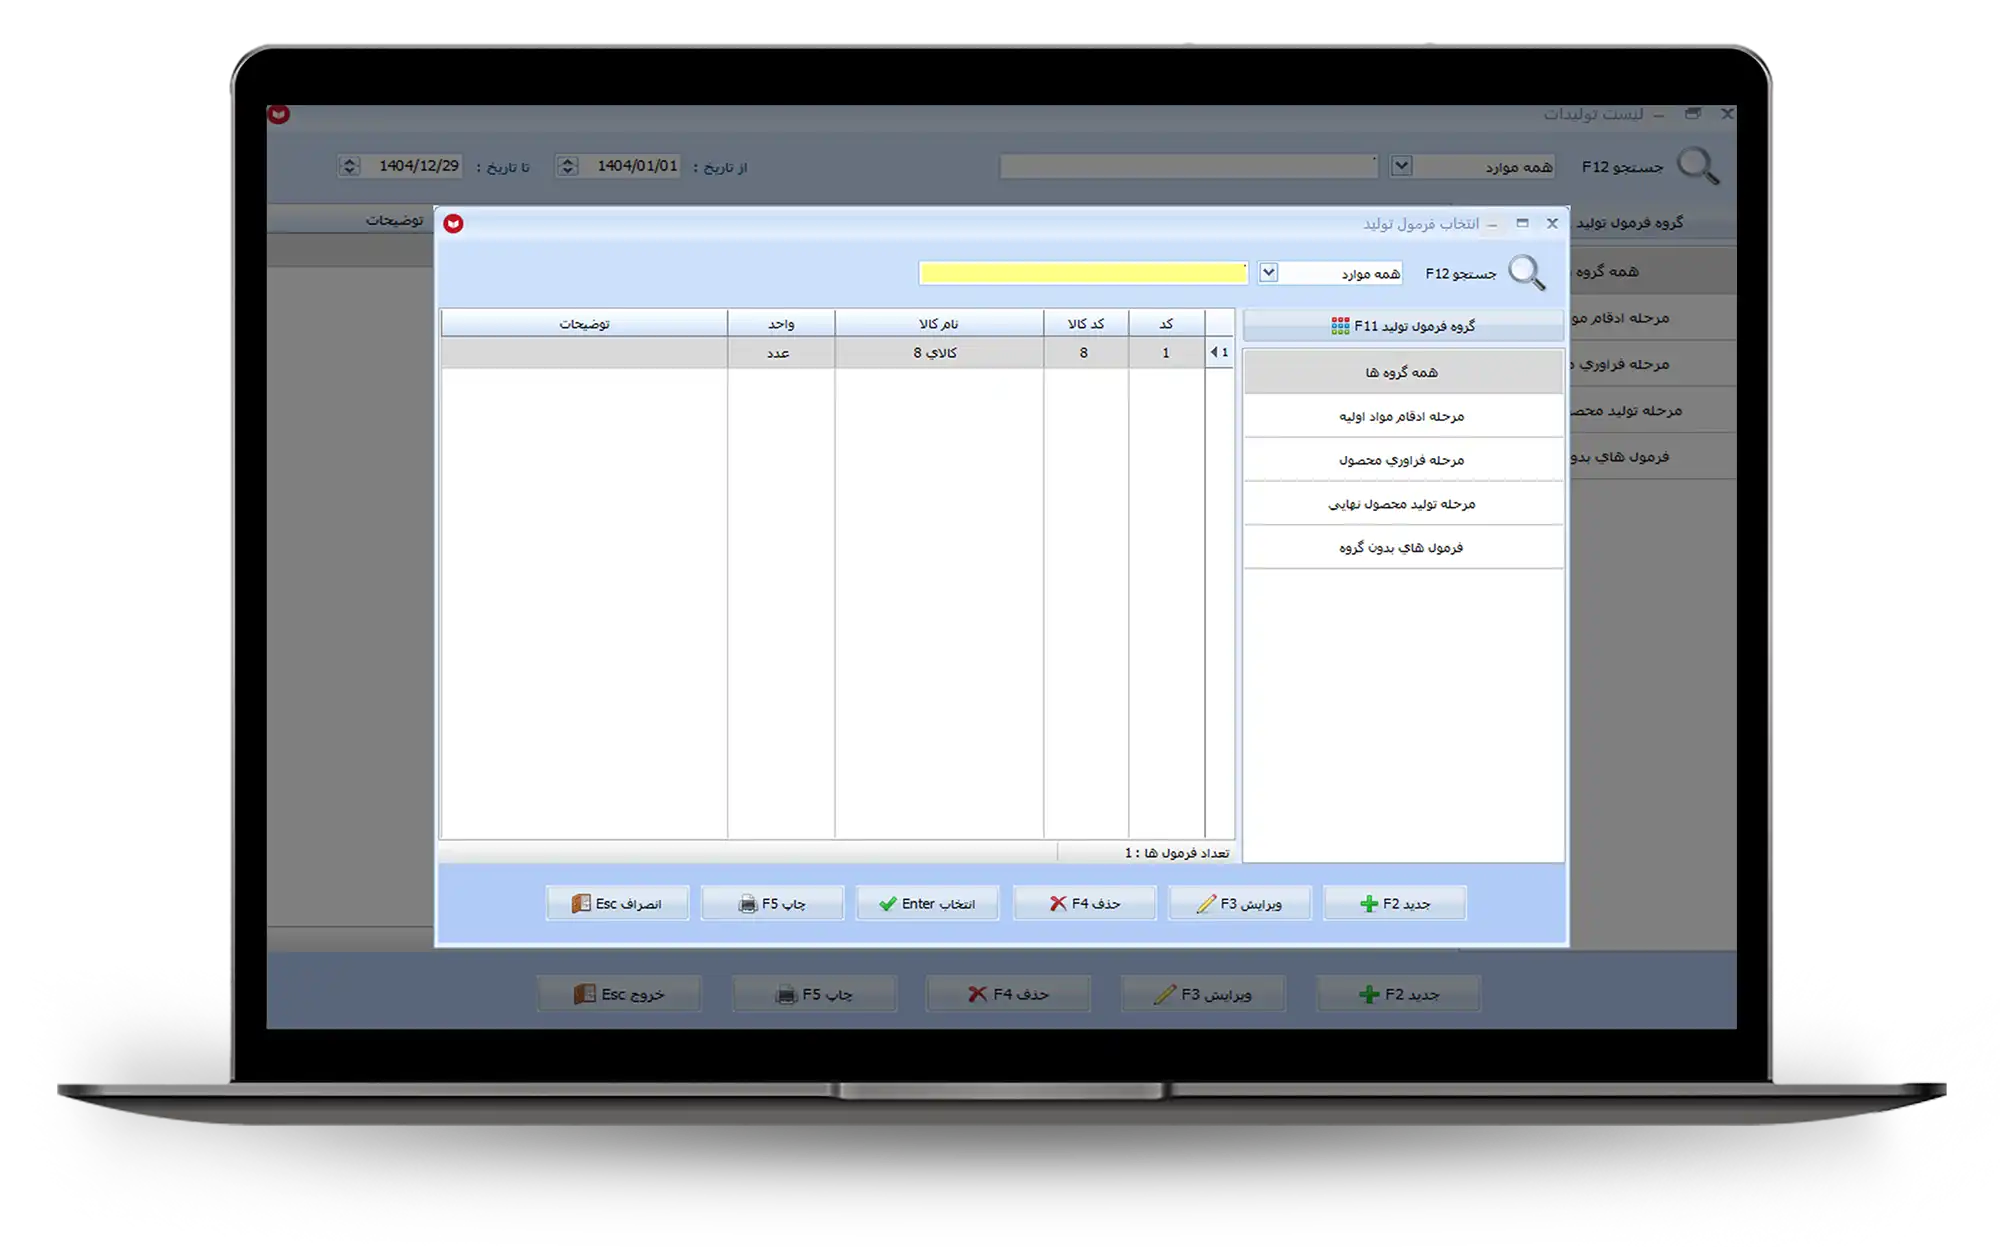Viewport: 2000px width, 1247px height.
Task: Adjust the to-date 1404/12/29 spinner
Action: [x=349, y=166]
